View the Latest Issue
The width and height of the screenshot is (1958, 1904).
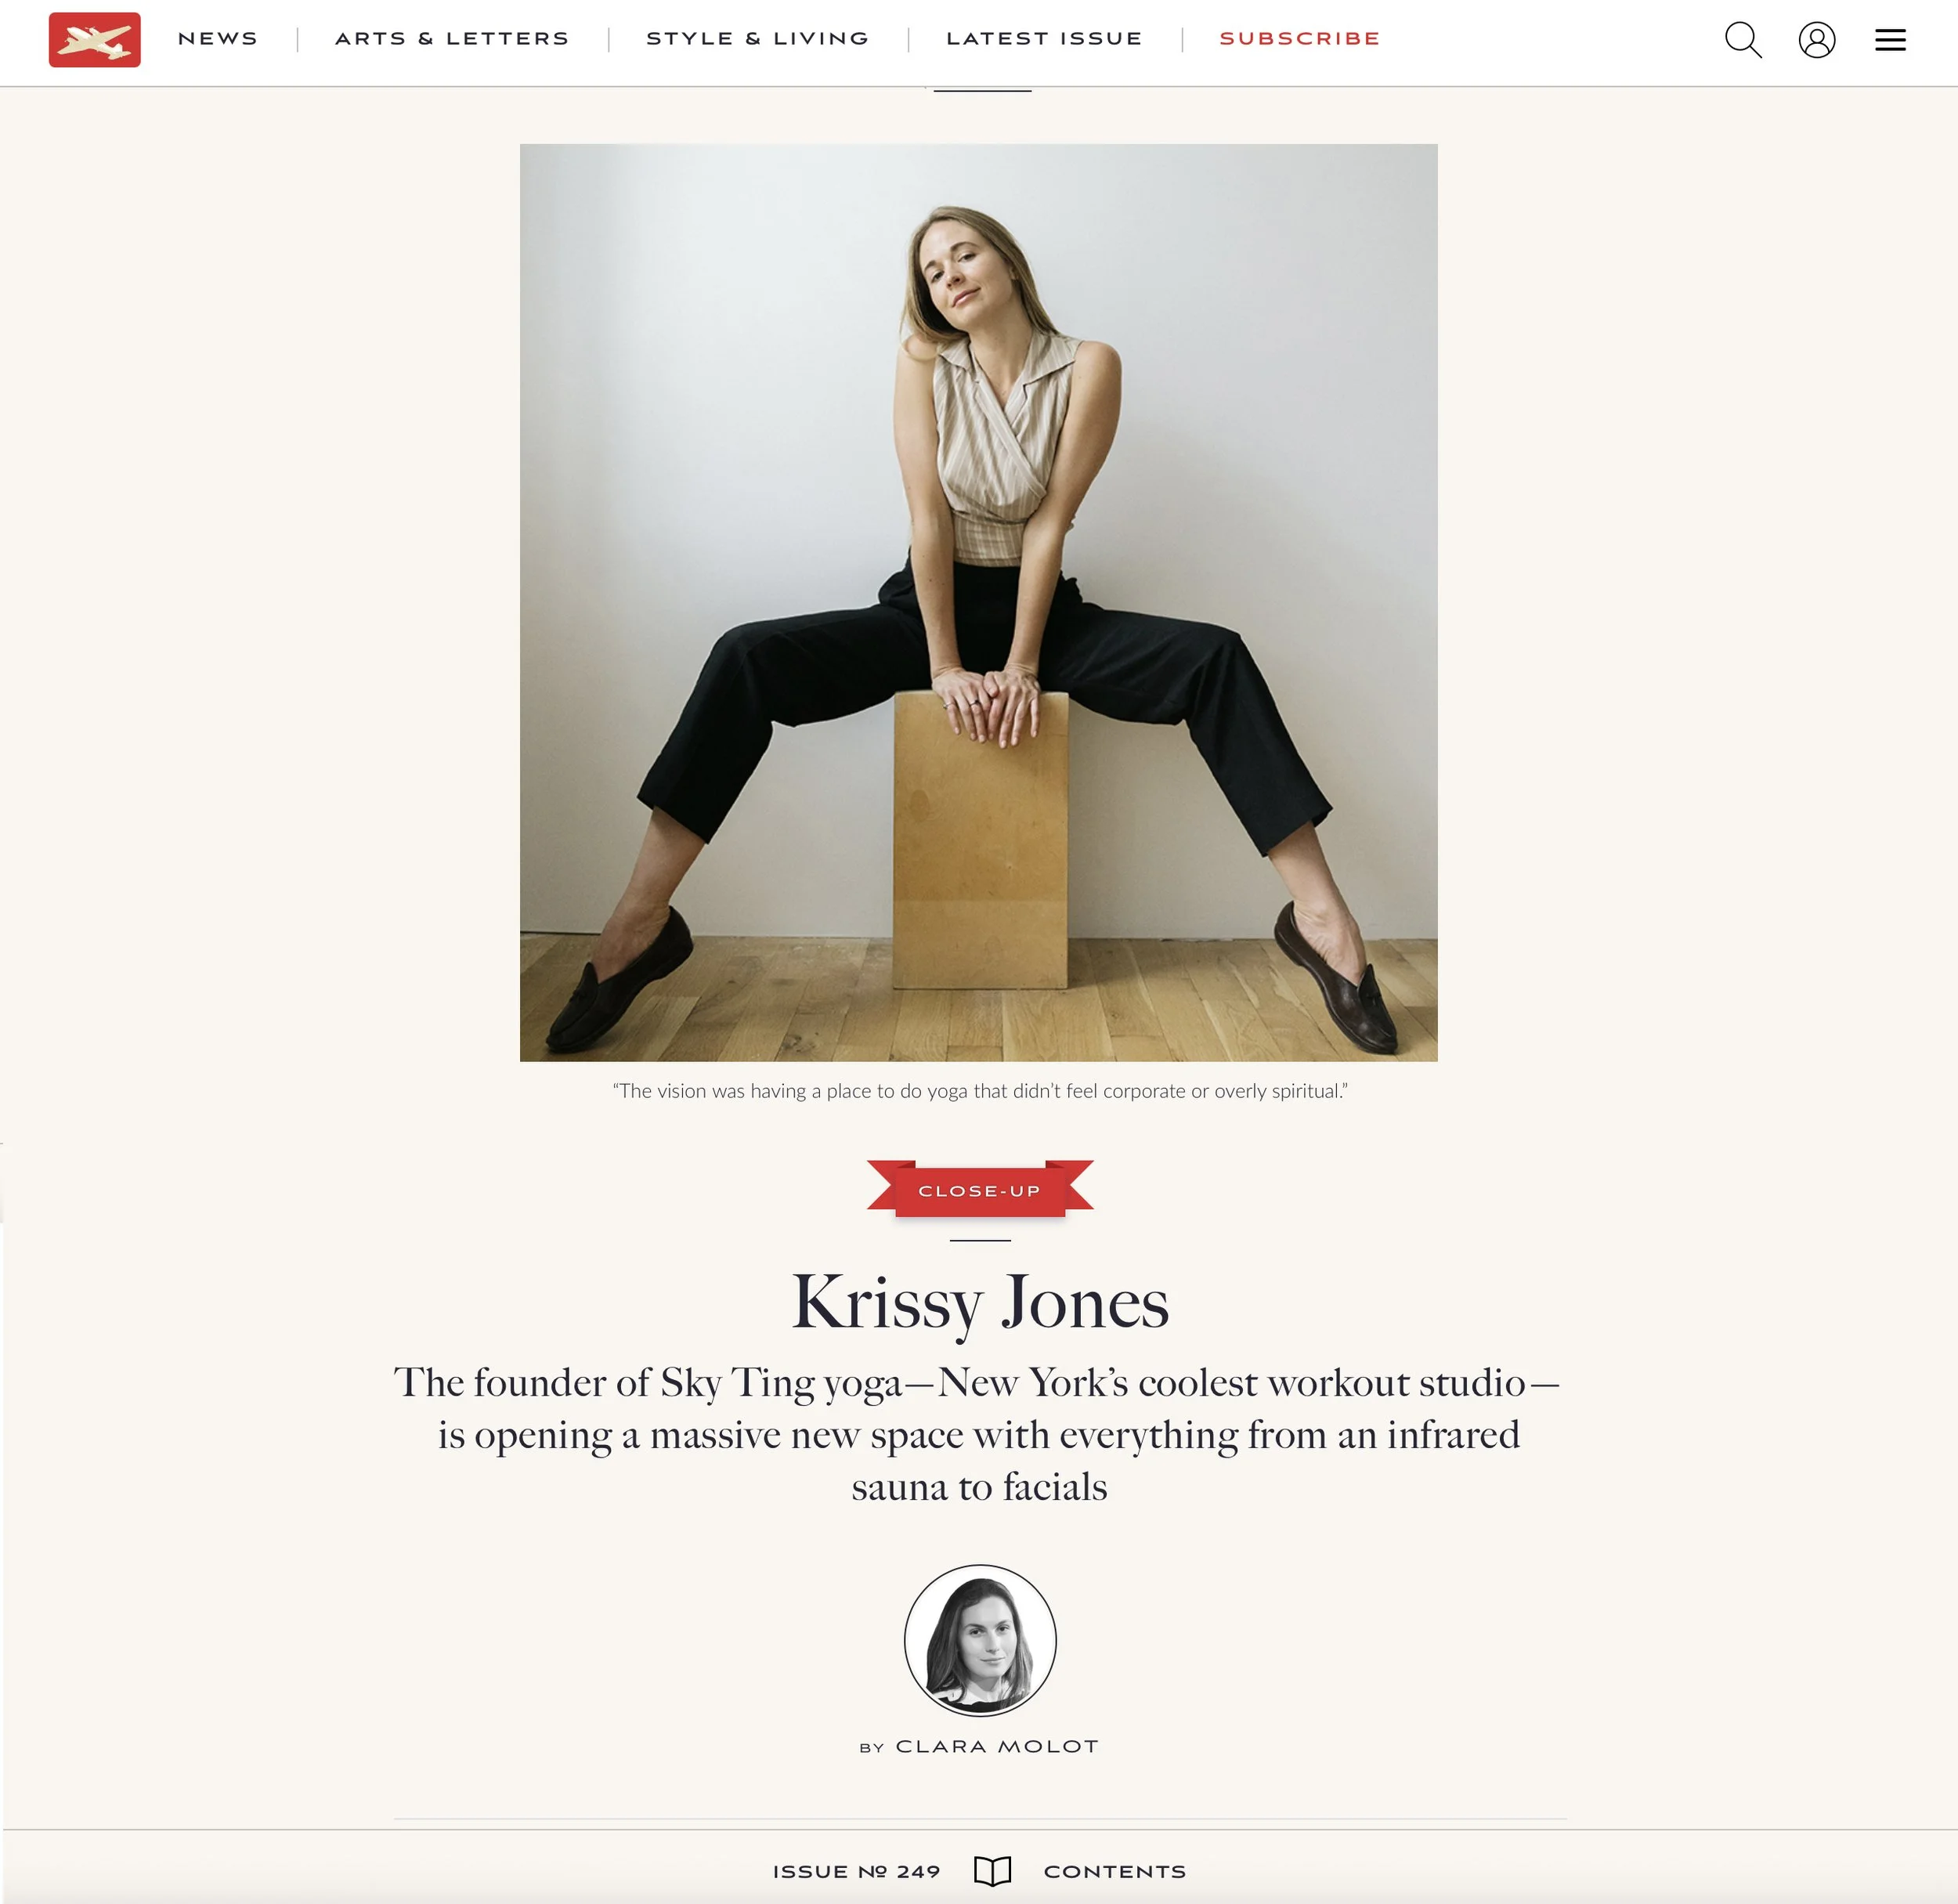pos(1044,38)
